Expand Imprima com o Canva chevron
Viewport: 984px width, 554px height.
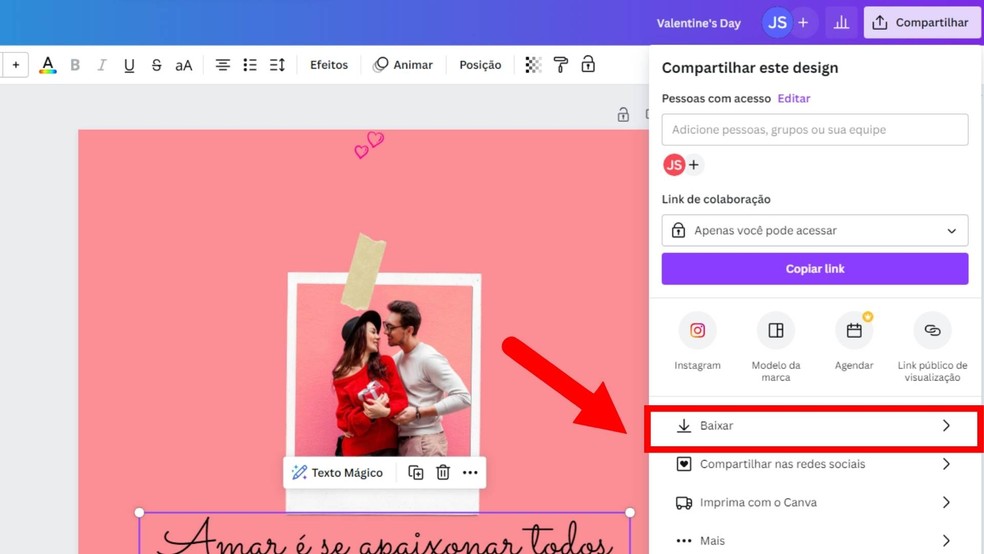[x=946, y=503]
